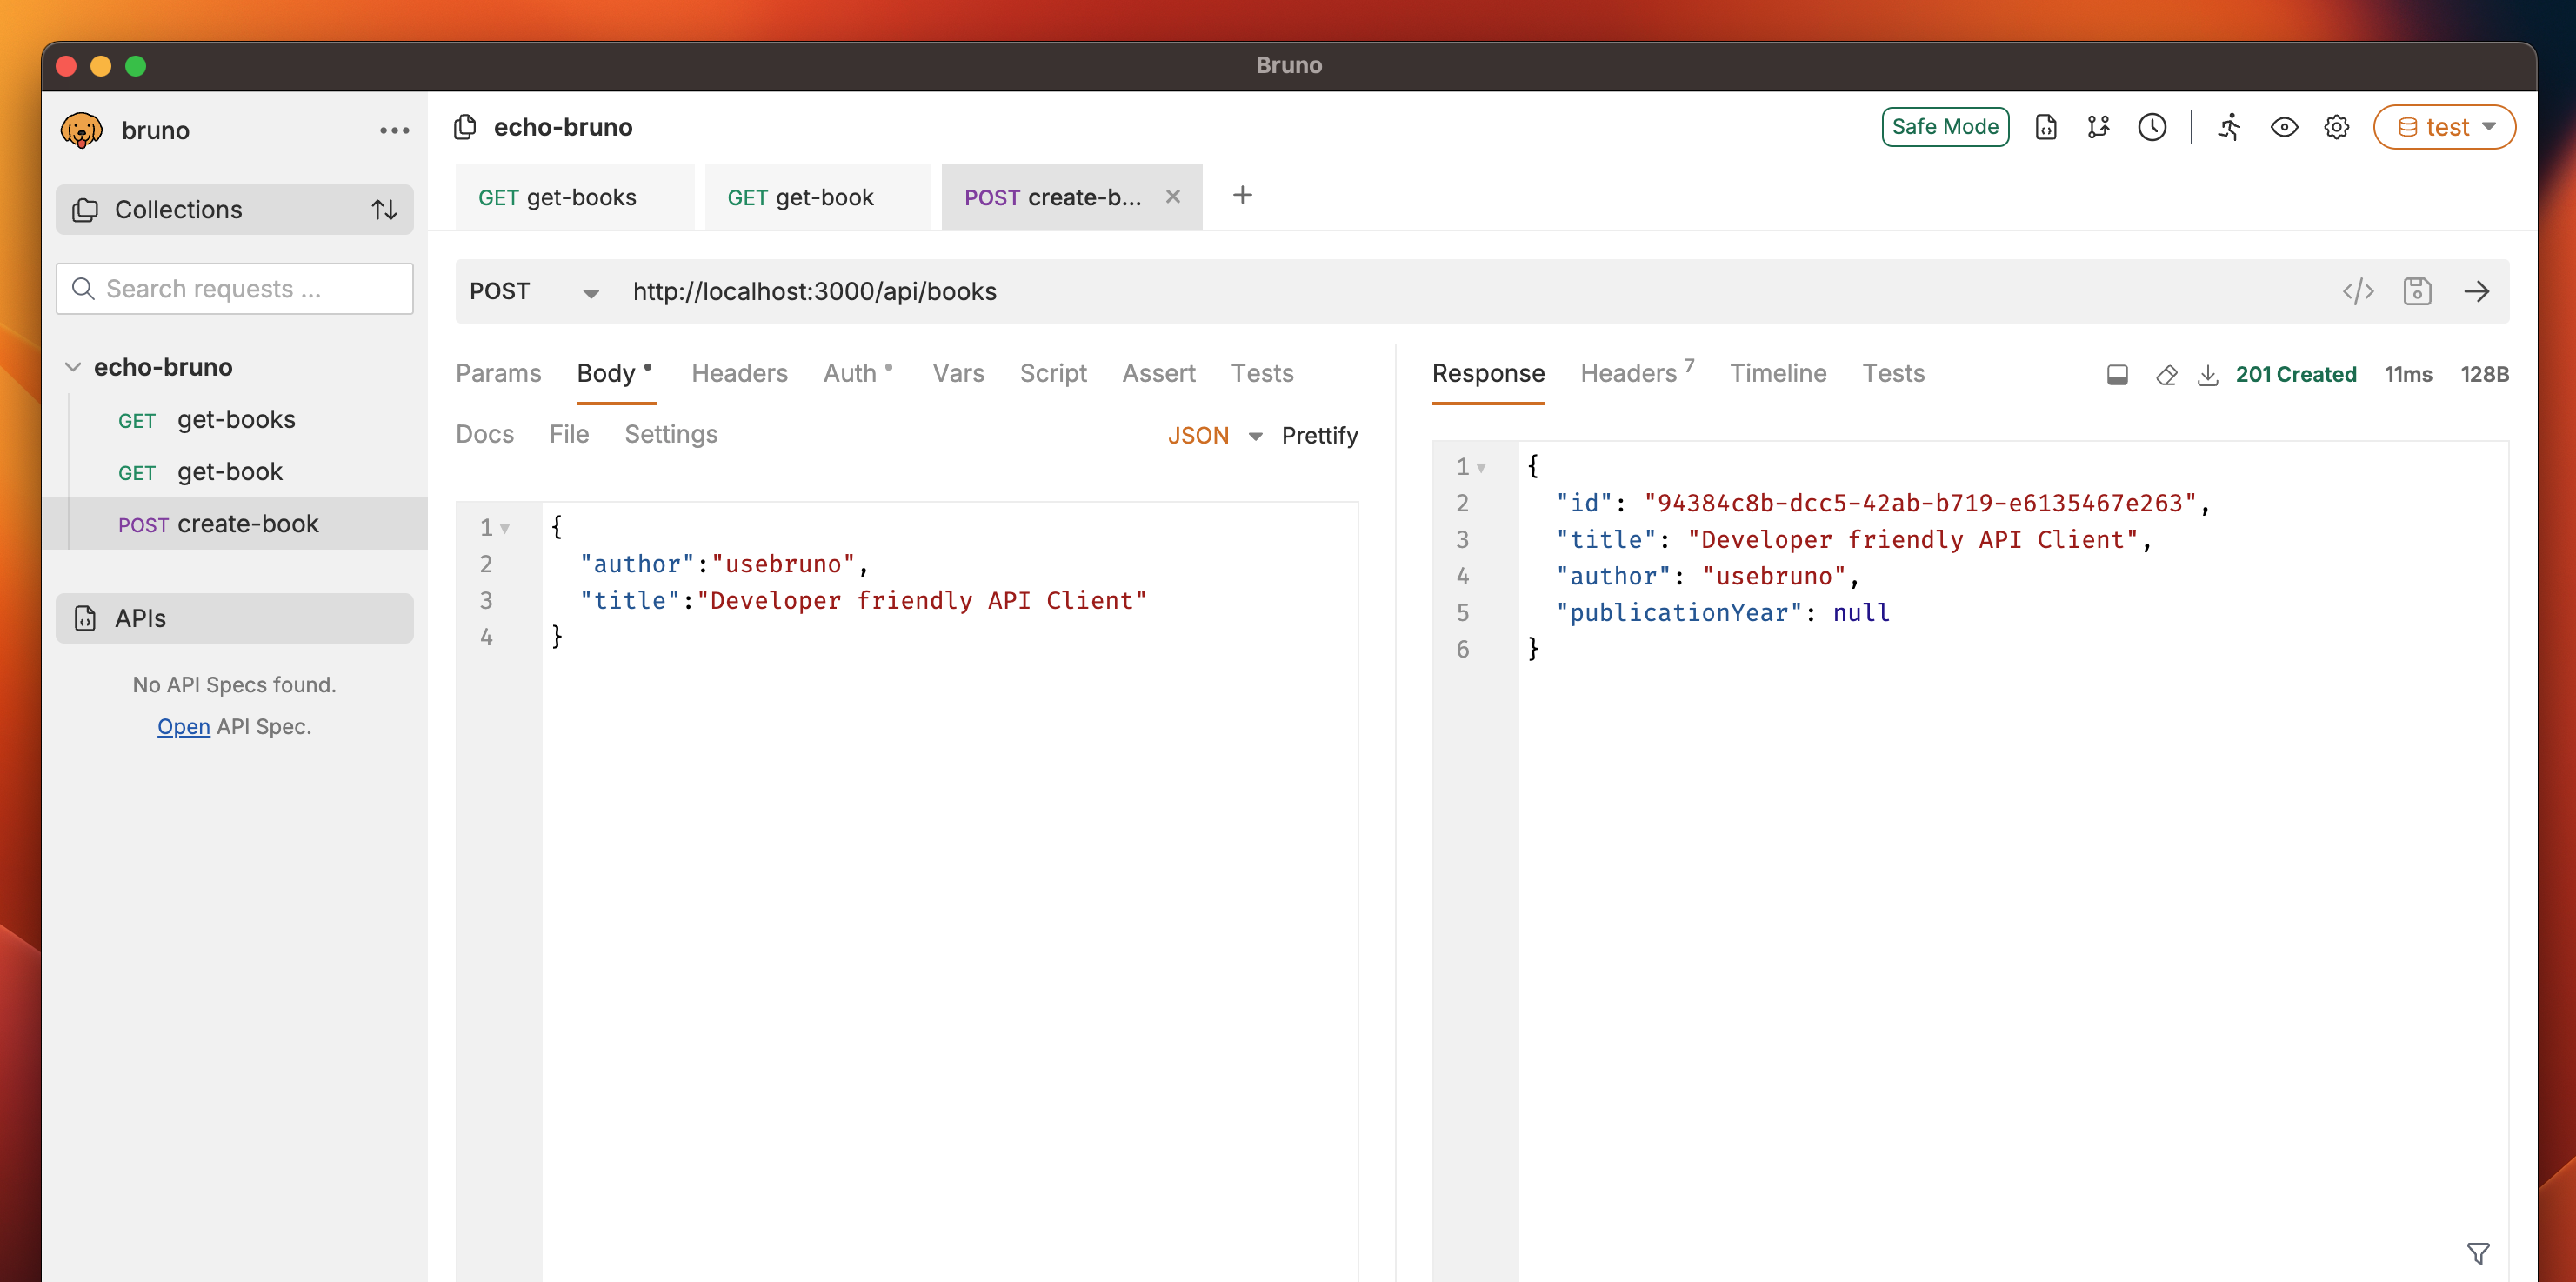Switch to the Timeline response tab
The image size is (2576, 1282).
pos(1778,373)
